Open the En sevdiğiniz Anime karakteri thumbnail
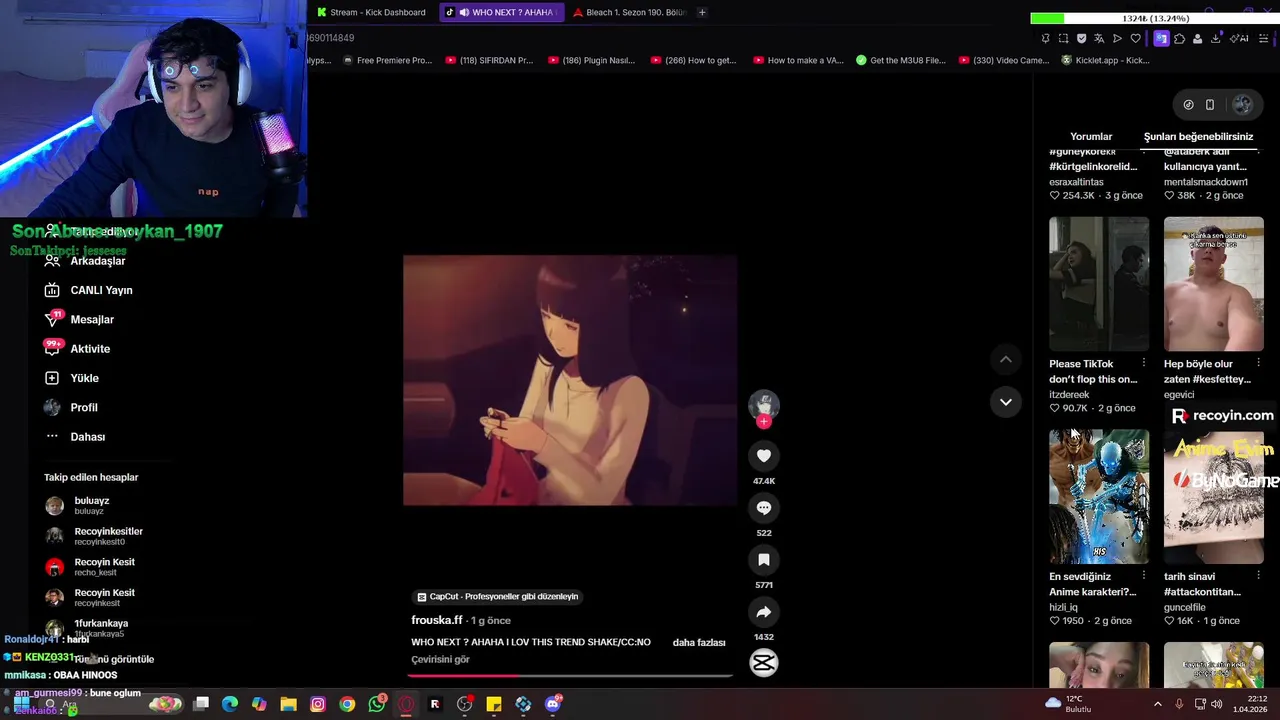Viewport: 1280px width, 720px height. pos(1099,497)
